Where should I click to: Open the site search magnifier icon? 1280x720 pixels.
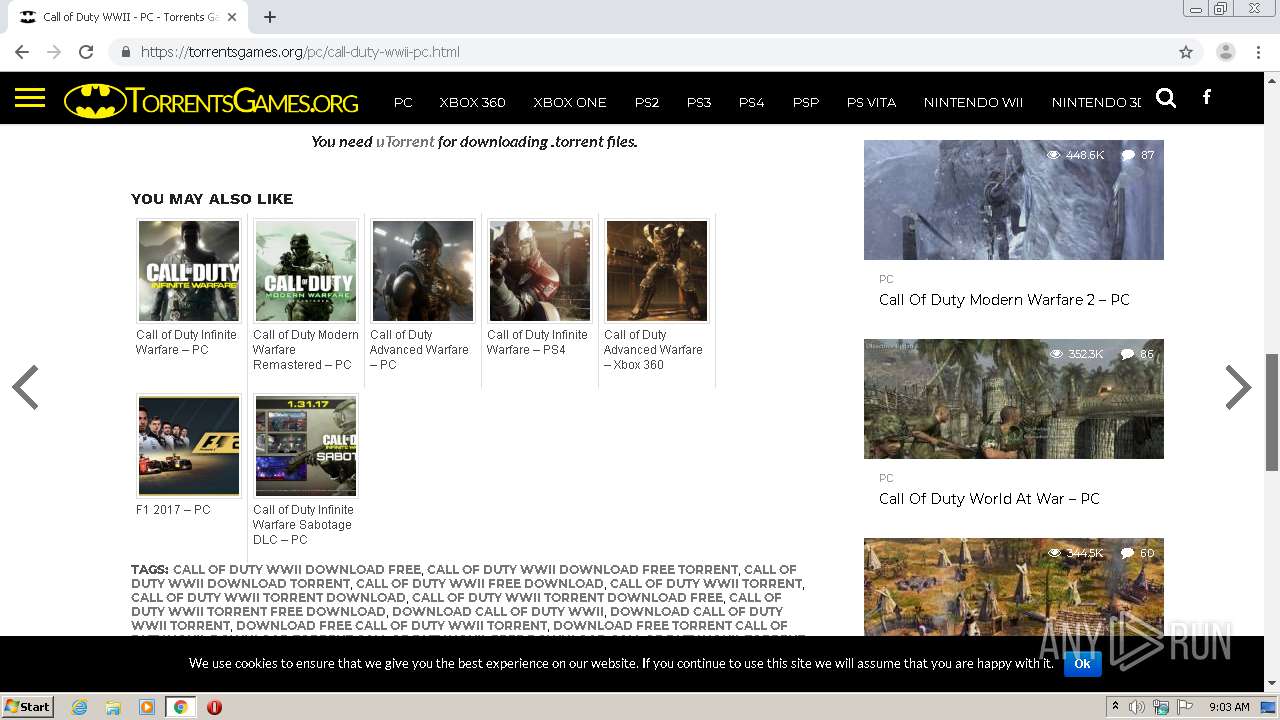pyautogui.click(x=1166, y=98)
